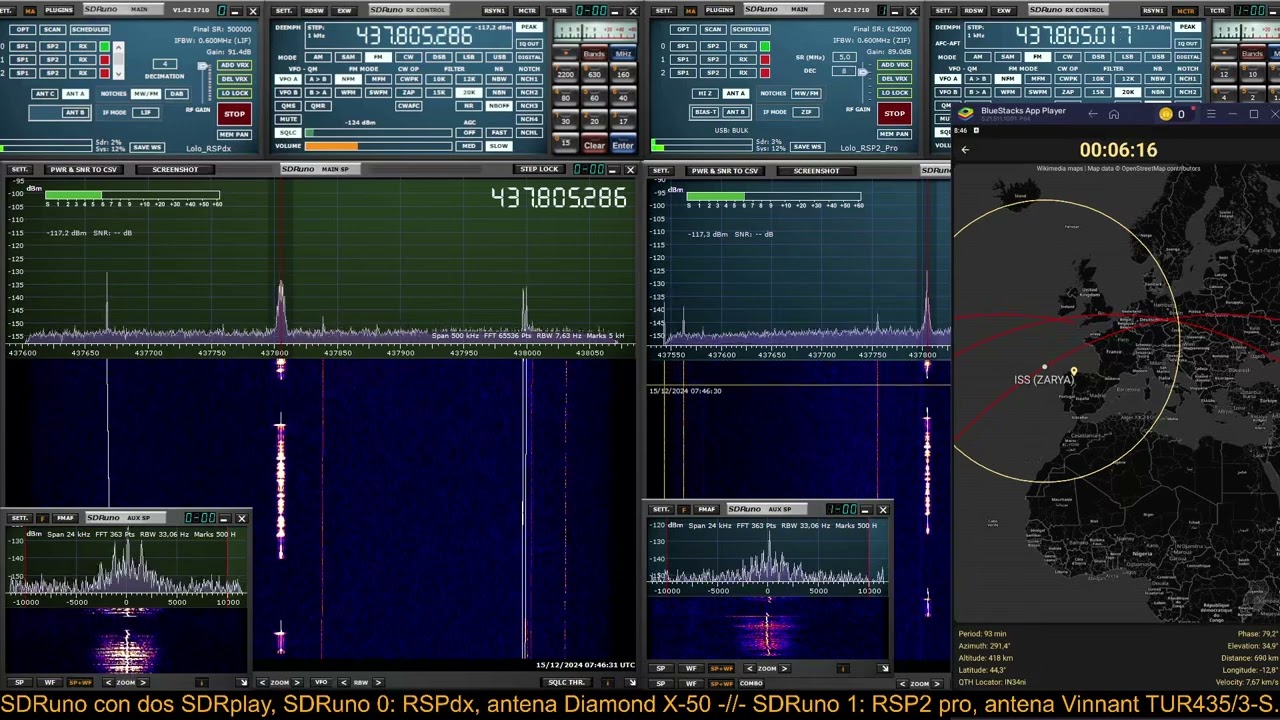Click 2200 band key on left keypad
This screenshot has width=1280, height=720.
point(565,75)
